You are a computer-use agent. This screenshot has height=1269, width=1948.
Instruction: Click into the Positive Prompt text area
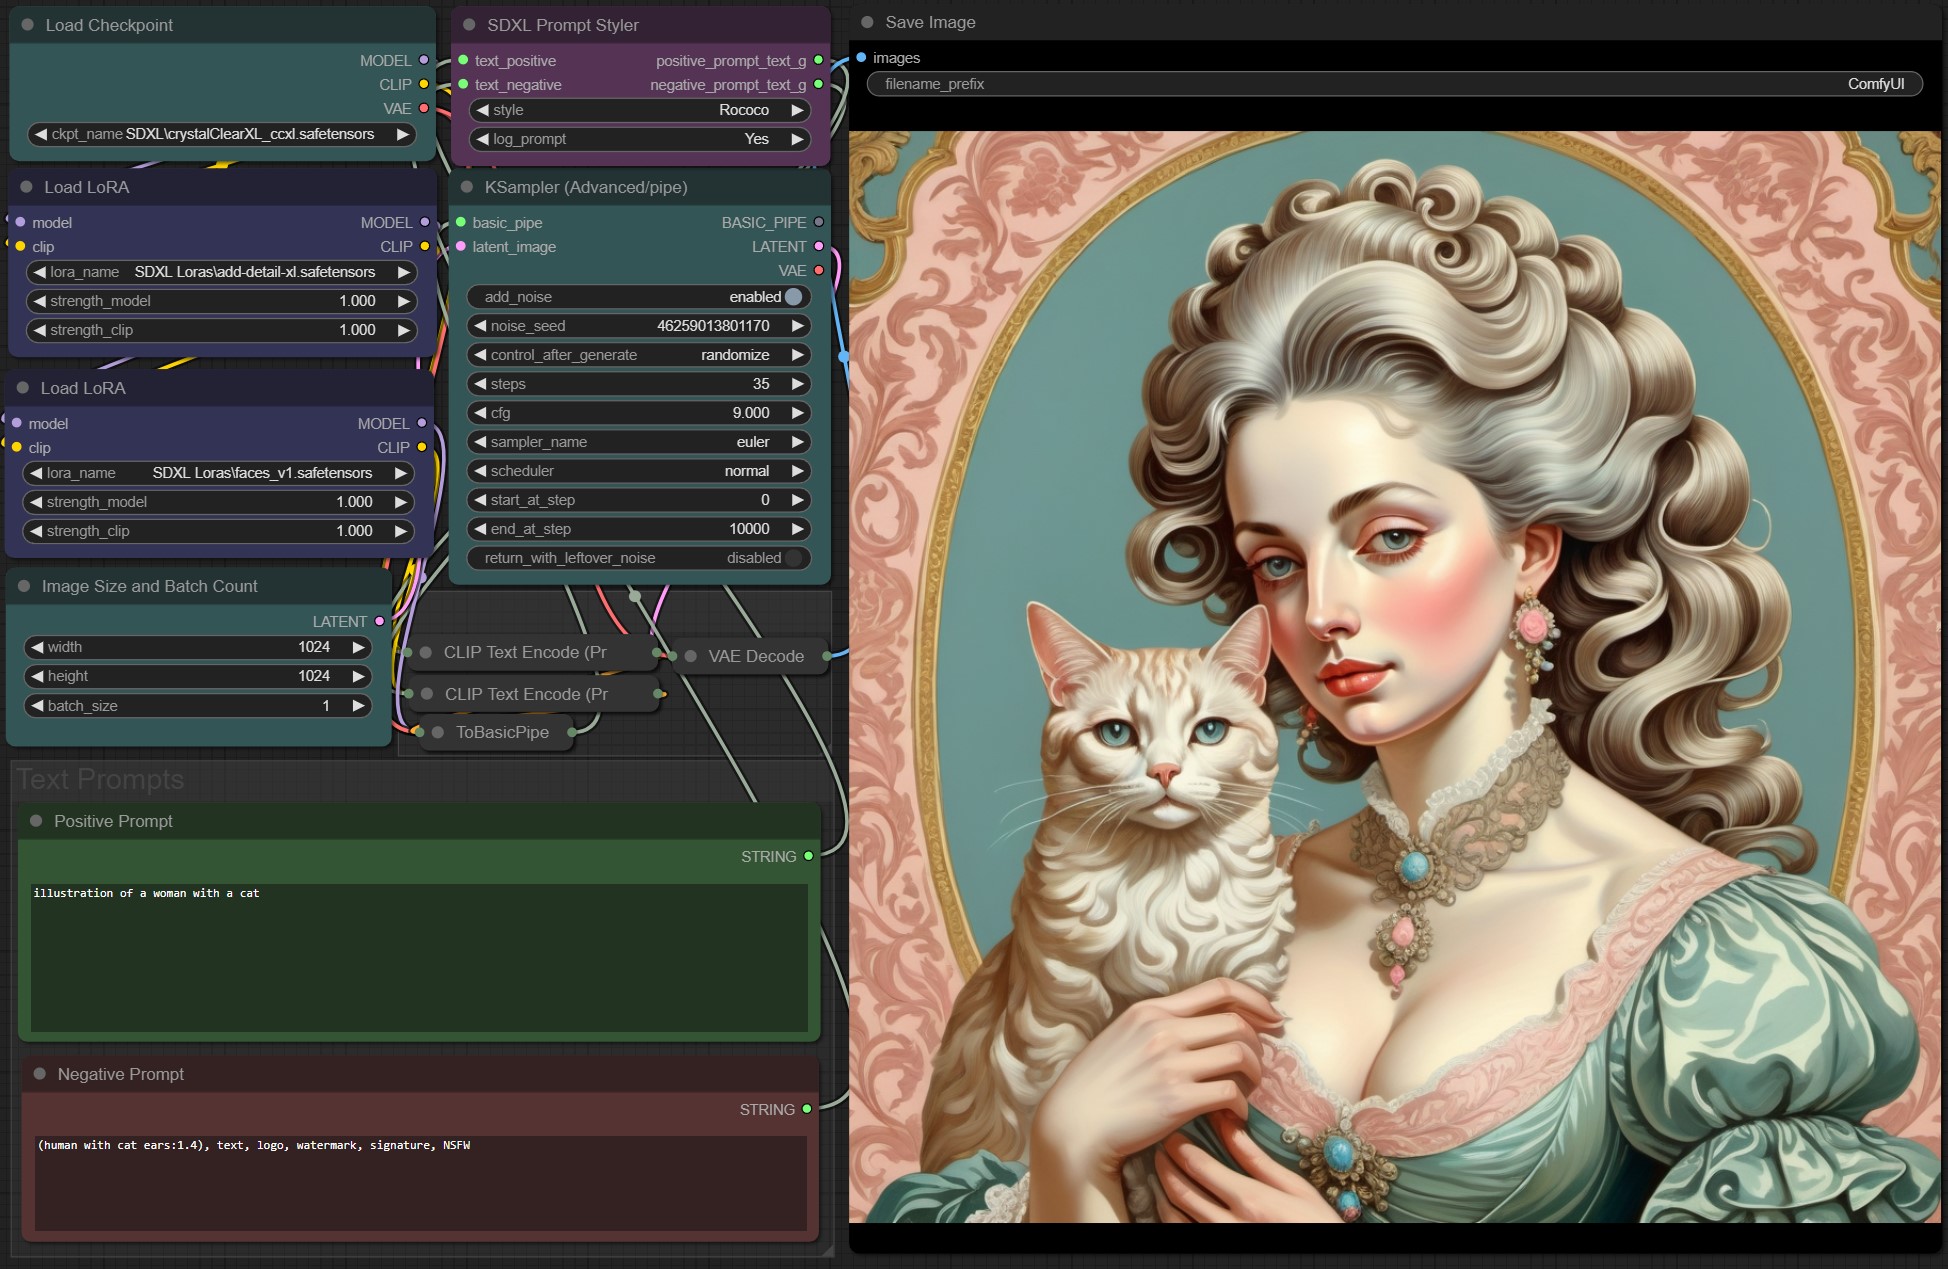[419, 957]
